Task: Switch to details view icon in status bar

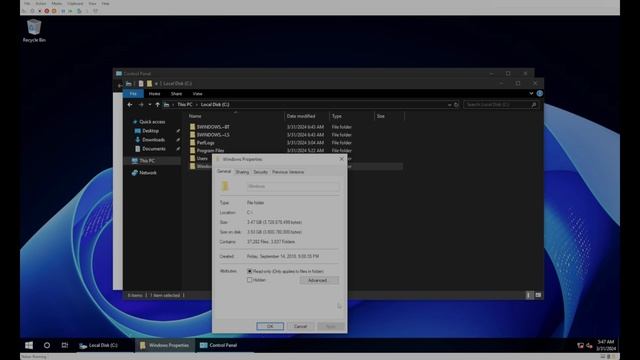Action: 529,295
